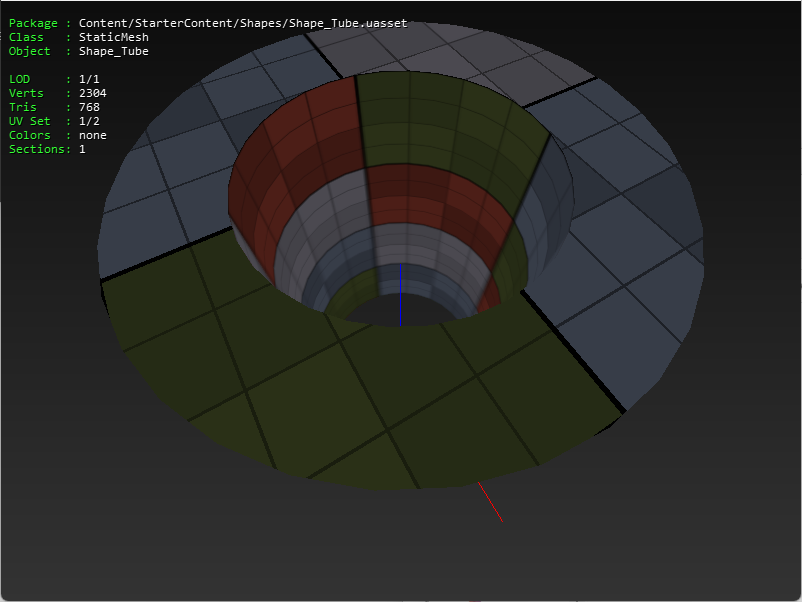This screenshot has width=802, height=602.
Task: Click the LOD value 1/1
Action: click(x=89, y=79)
